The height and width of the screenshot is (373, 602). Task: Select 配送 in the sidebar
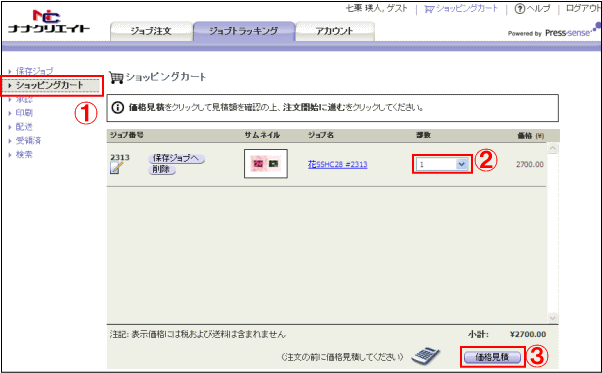pos(24,127)
